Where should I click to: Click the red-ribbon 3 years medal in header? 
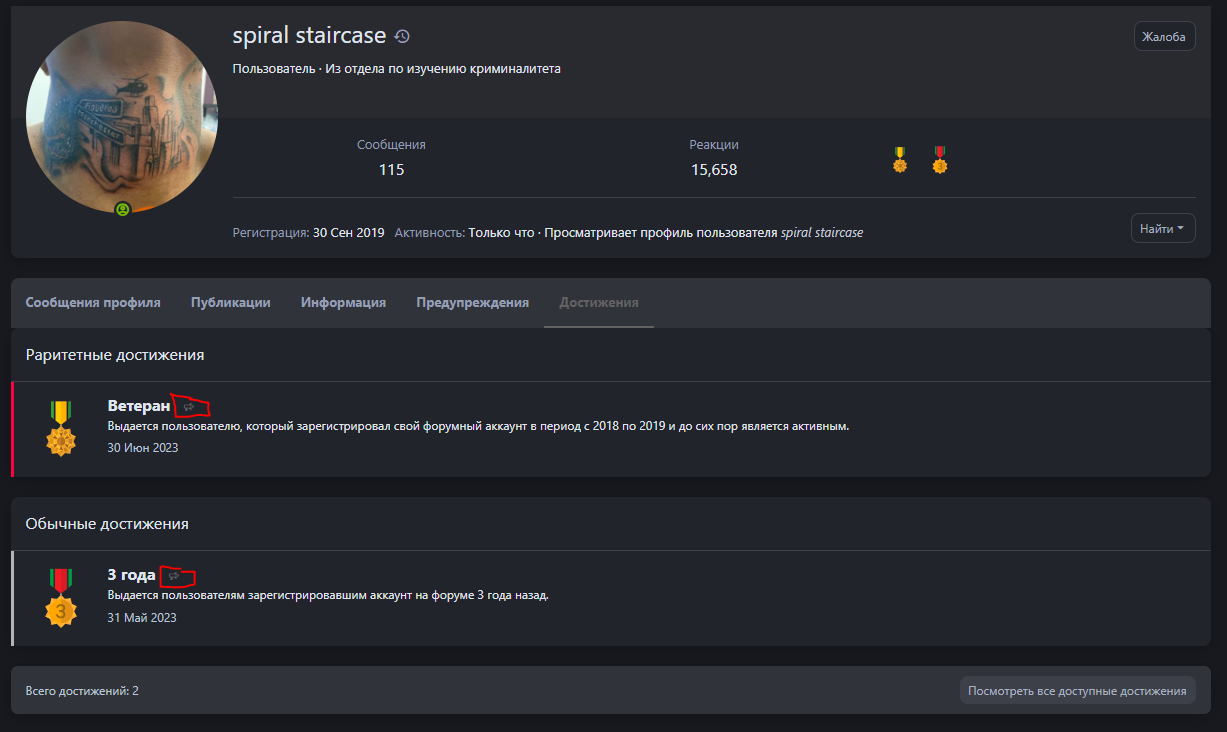point(939,160)
